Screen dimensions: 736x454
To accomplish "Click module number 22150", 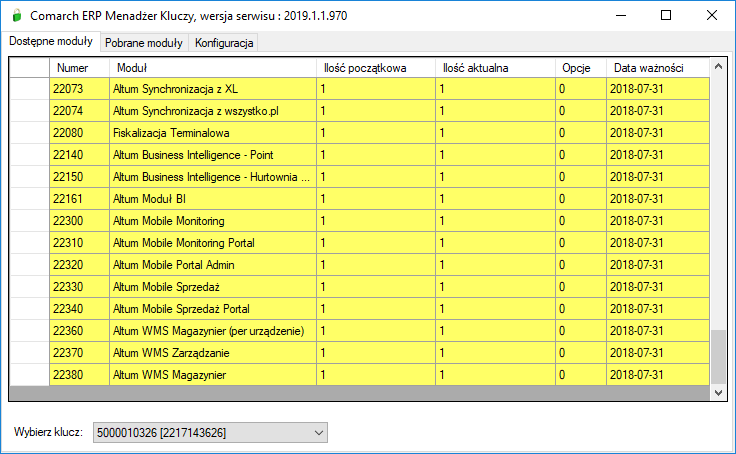I will (79, 177).
